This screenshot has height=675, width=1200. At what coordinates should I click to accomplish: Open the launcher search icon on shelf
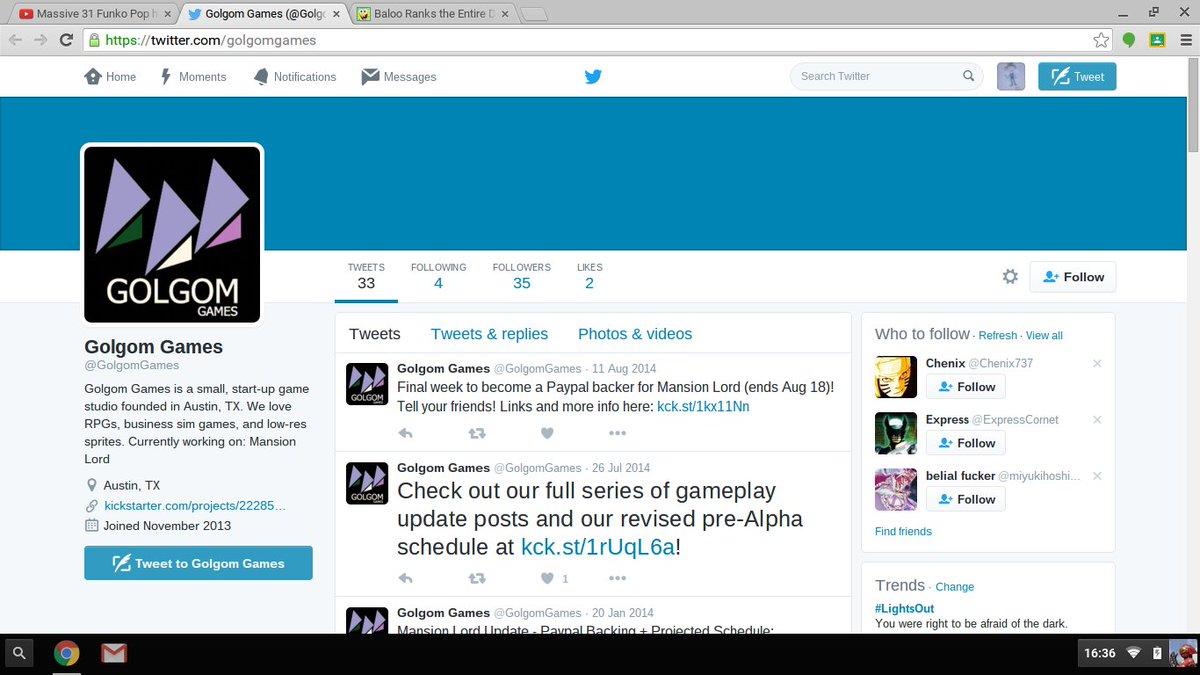pos(21,654)
